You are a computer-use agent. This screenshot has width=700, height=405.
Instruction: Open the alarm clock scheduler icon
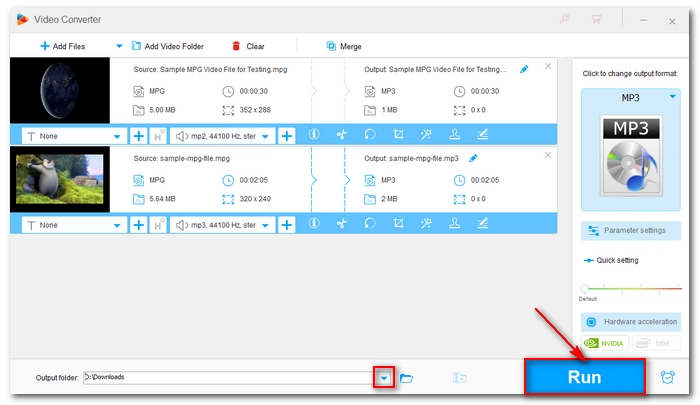click(667, 377)
